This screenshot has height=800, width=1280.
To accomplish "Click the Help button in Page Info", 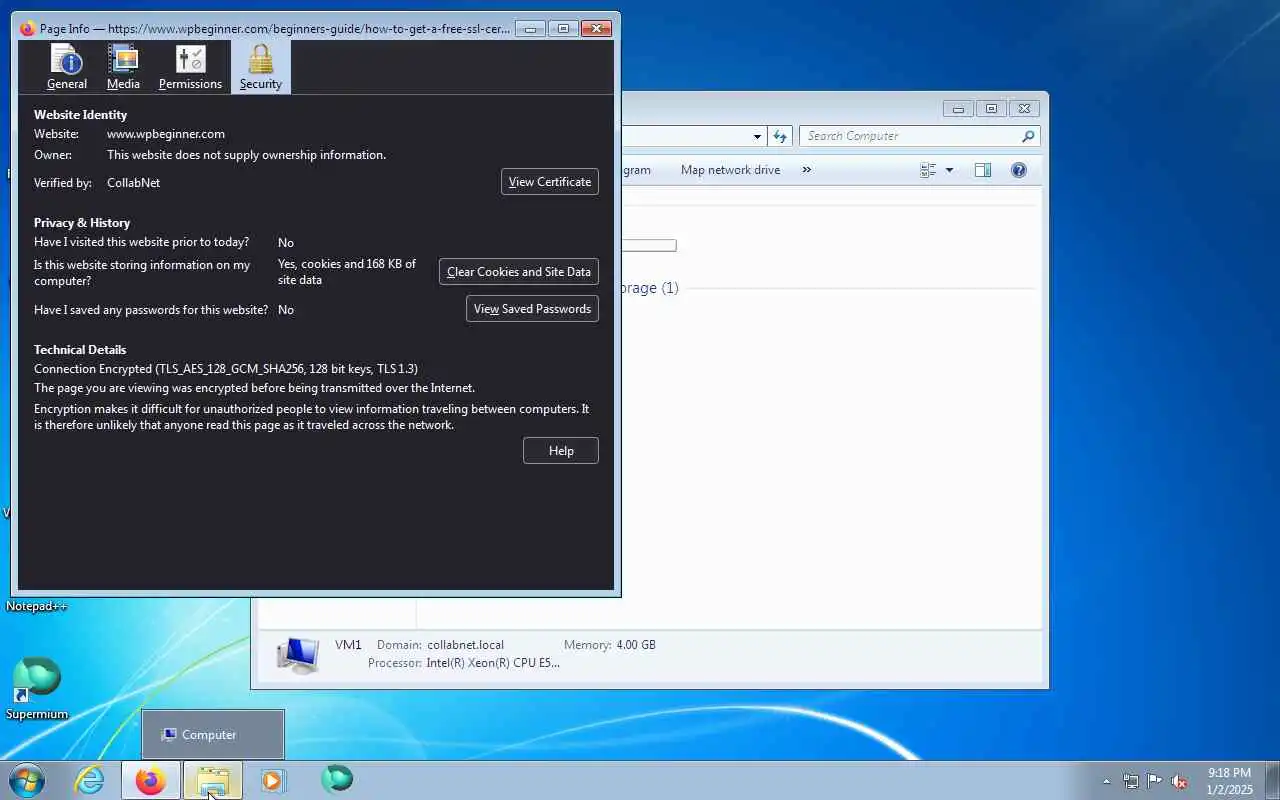I will tap(561, 451).
